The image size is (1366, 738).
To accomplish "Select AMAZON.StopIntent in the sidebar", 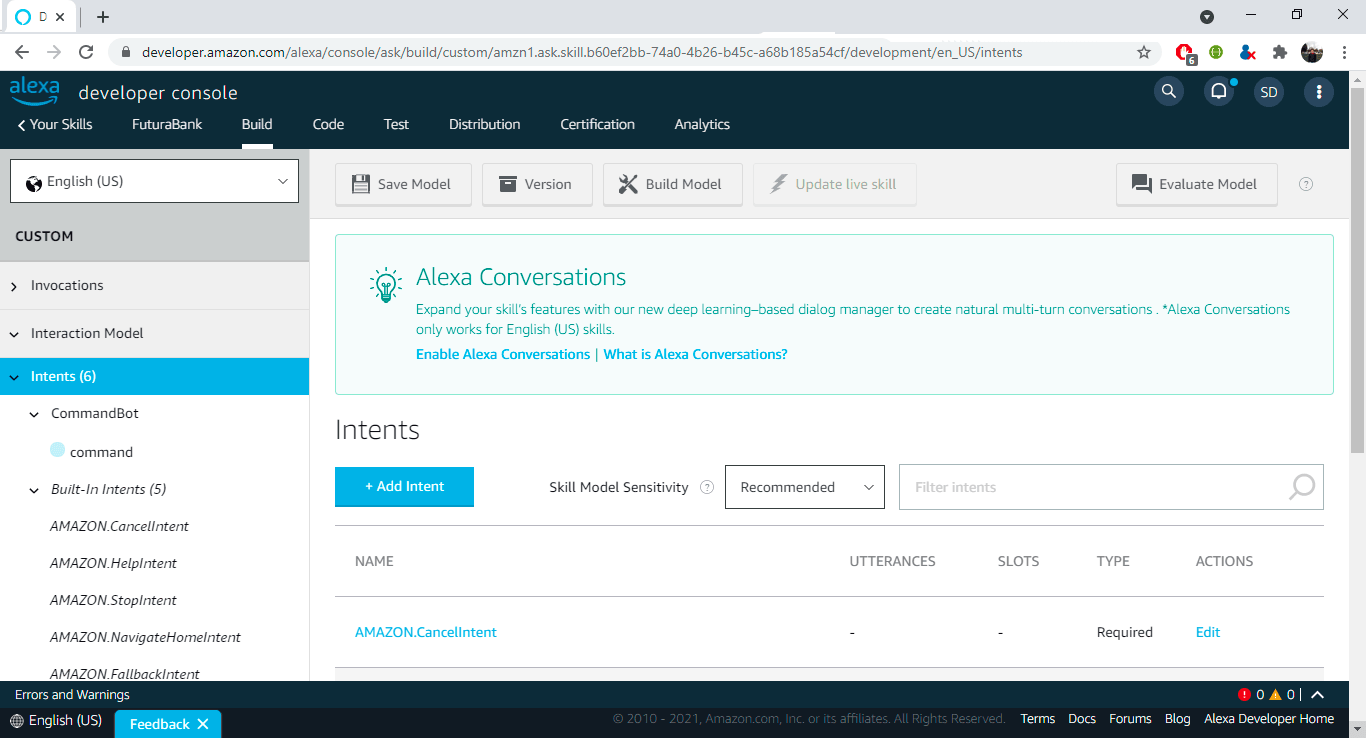I will (113, 600).
